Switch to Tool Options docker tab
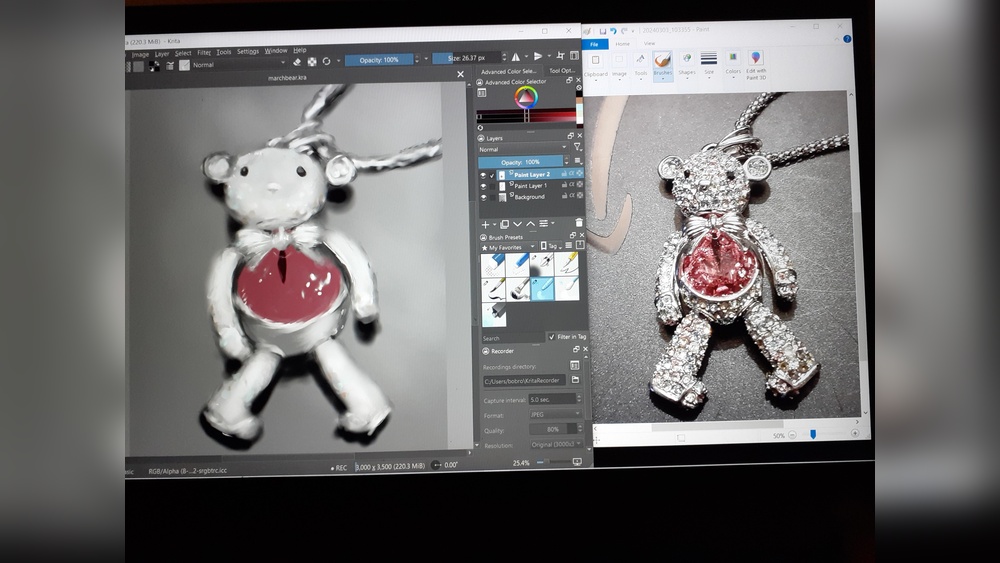The image size is (1000, 563). (x=562, y=71)
